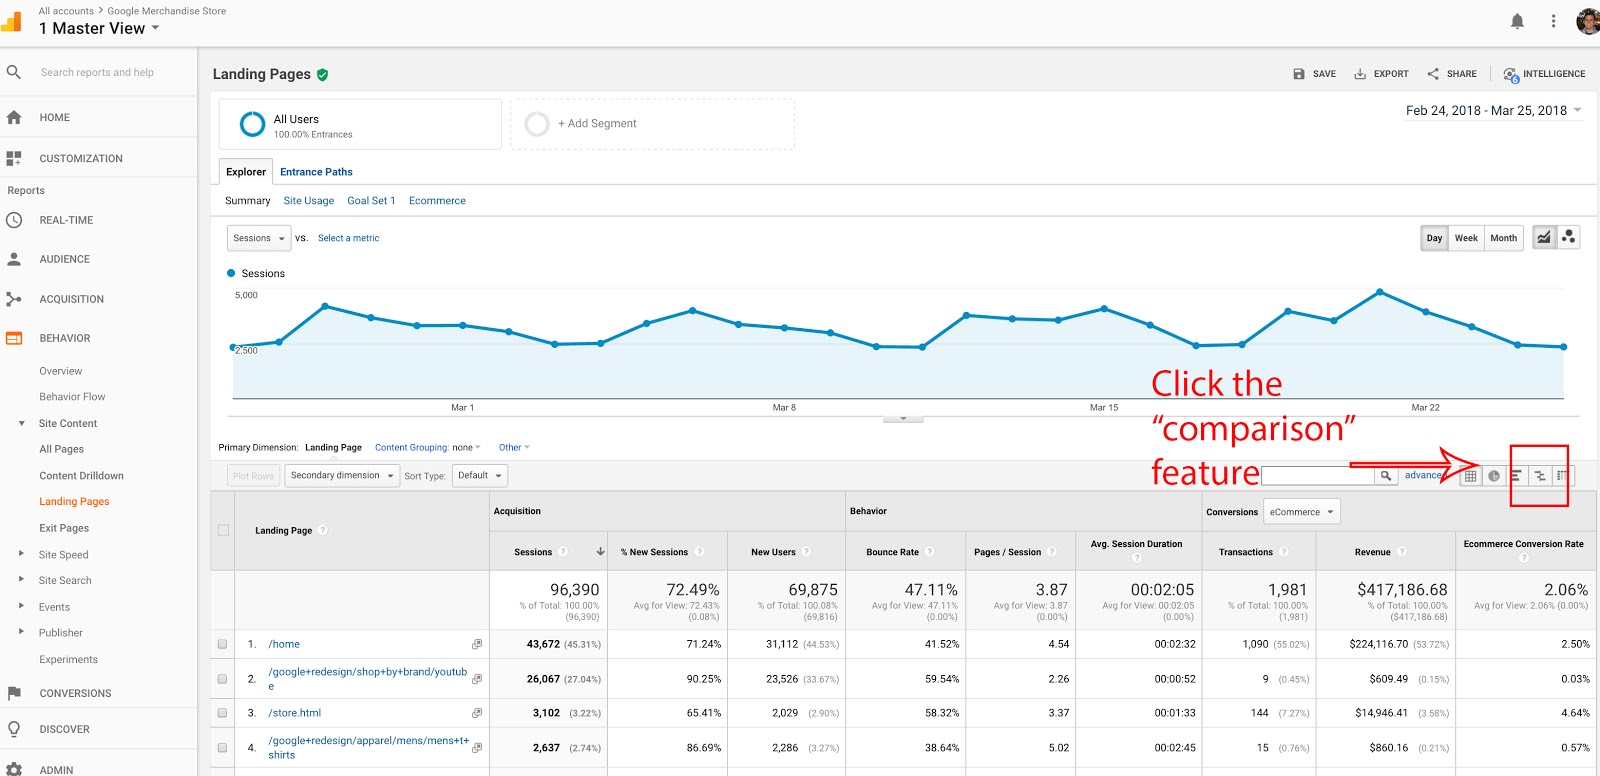1600x776 pixels.
Task: Open the Sort Type Default dropdown
Action: pyautogui.click(x=480, y=476)
